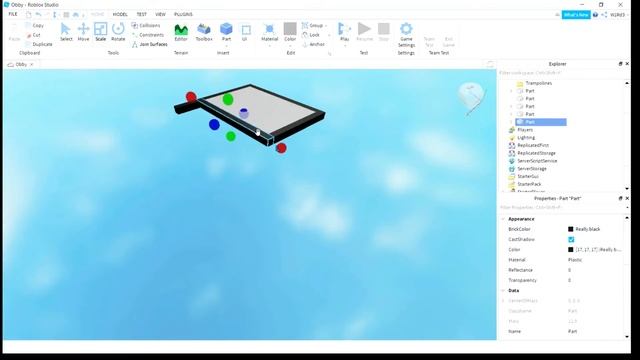Open dropdown arrow under Part button
Image resolution: width=640 pixels, height=360 pixels.
226,45
